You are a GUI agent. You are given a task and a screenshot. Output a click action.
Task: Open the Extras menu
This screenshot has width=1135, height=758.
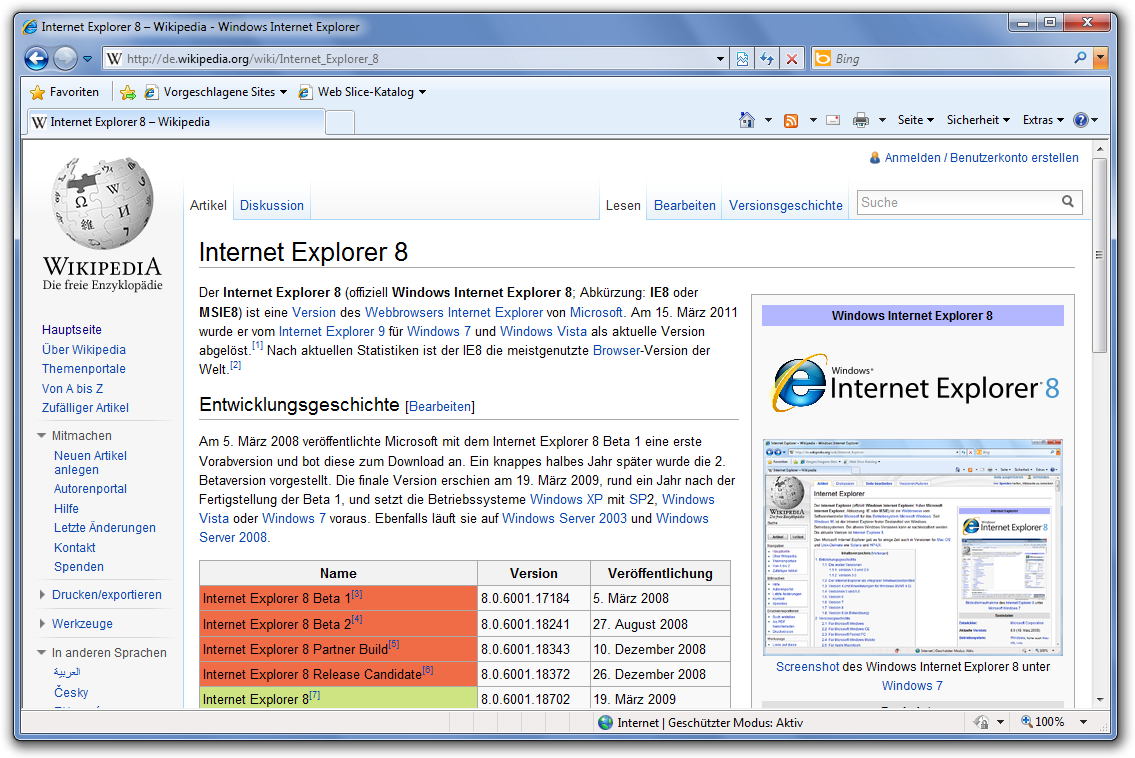[x=1043, y=120]
